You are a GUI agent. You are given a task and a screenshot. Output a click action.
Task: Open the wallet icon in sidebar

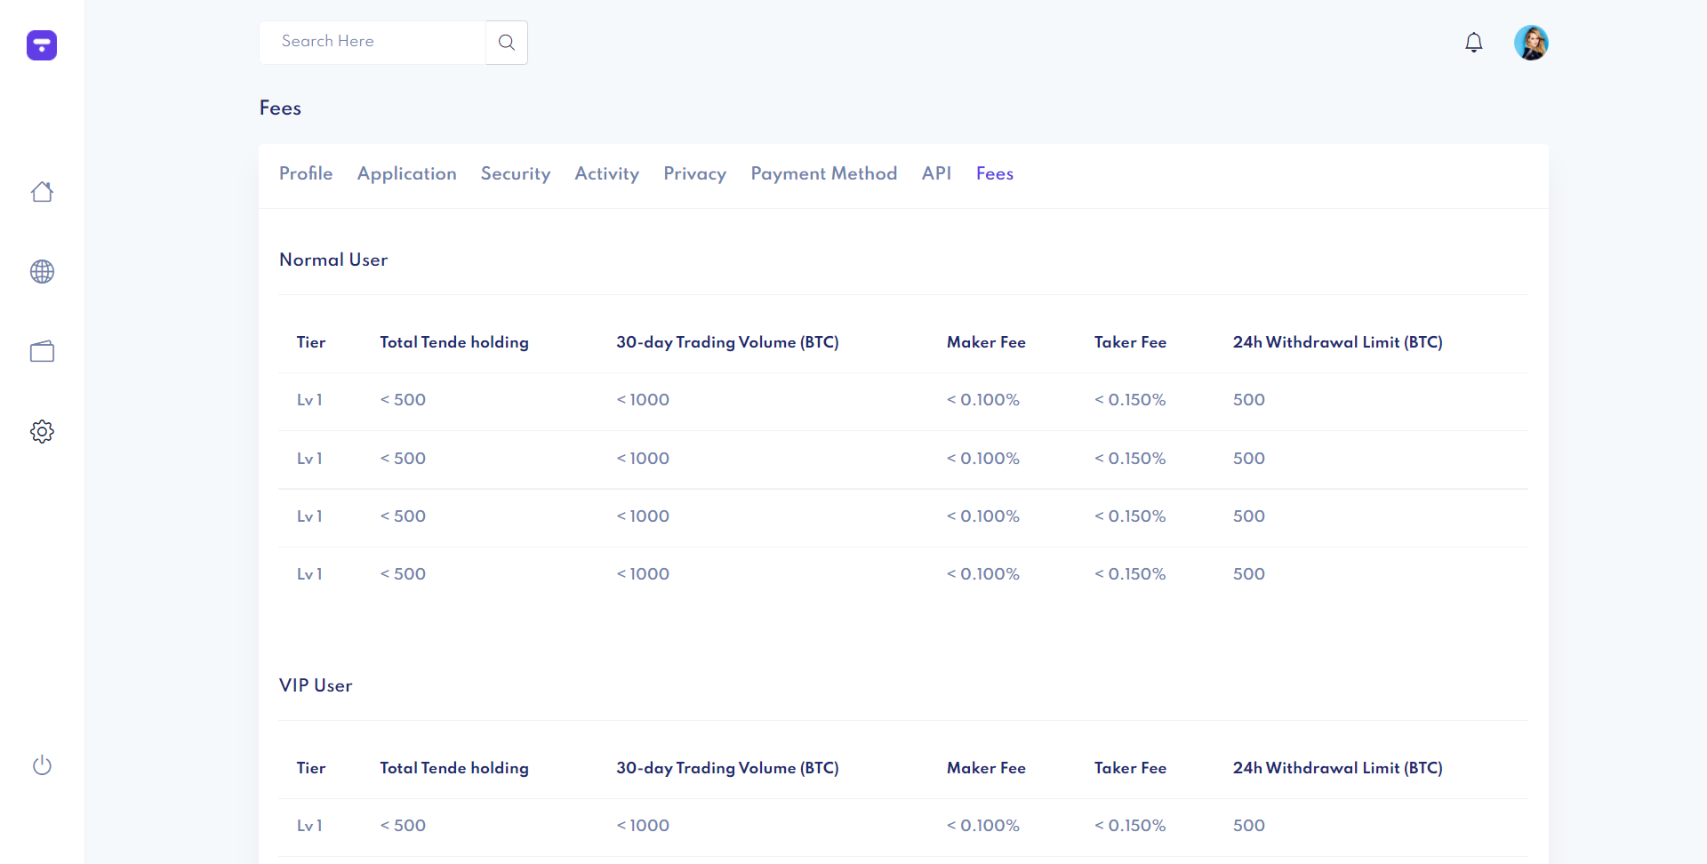42,352
